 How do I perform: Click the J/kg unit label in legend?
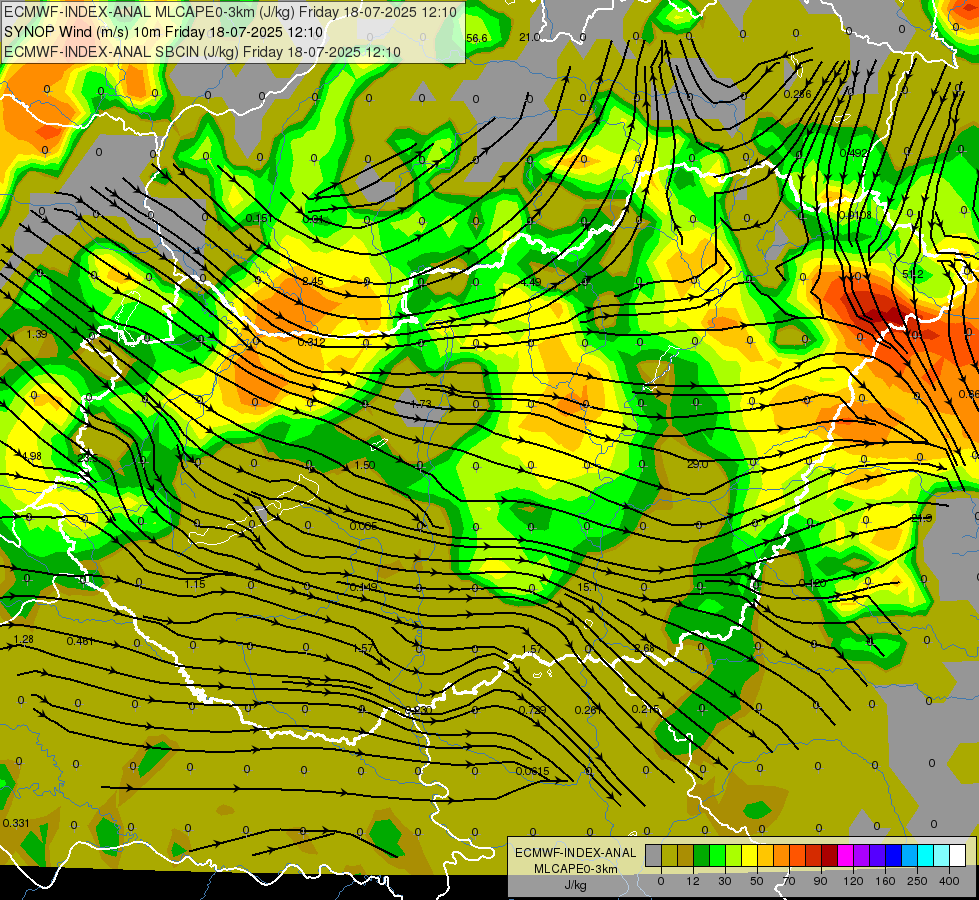click(x=575, y=885)
